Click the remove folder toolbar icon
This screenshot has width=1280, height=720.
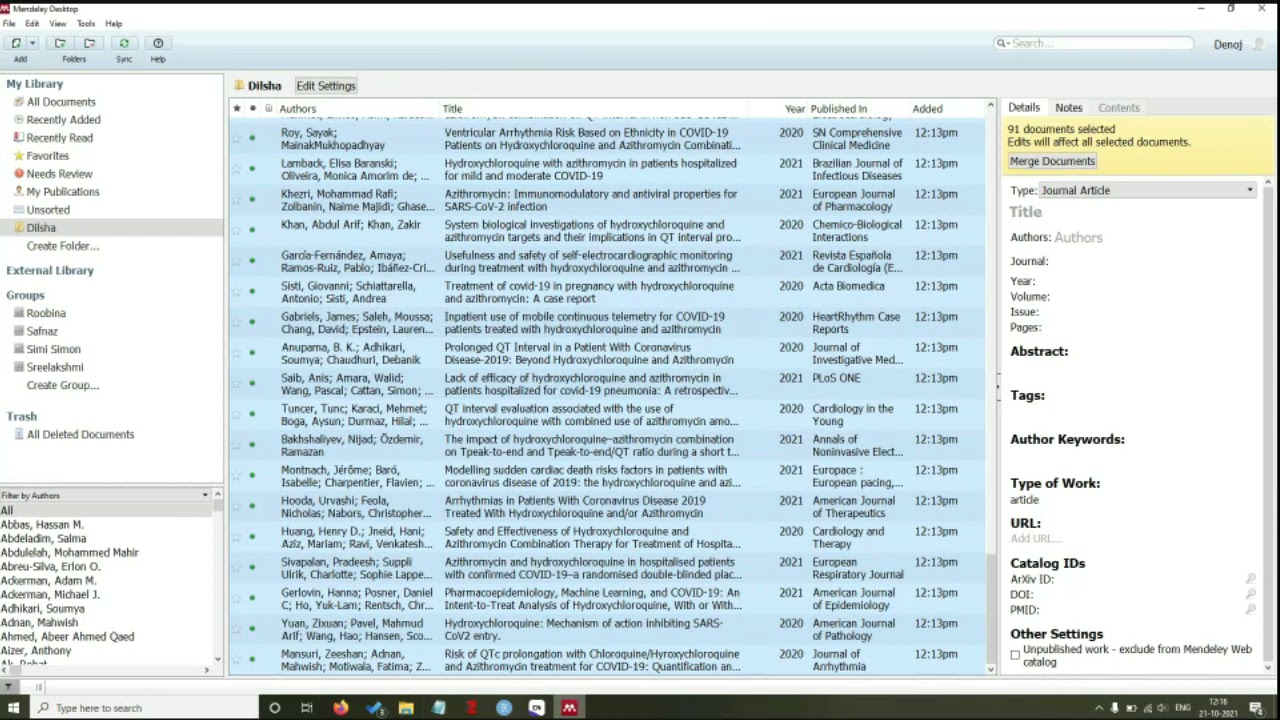(x=89, y=43)
